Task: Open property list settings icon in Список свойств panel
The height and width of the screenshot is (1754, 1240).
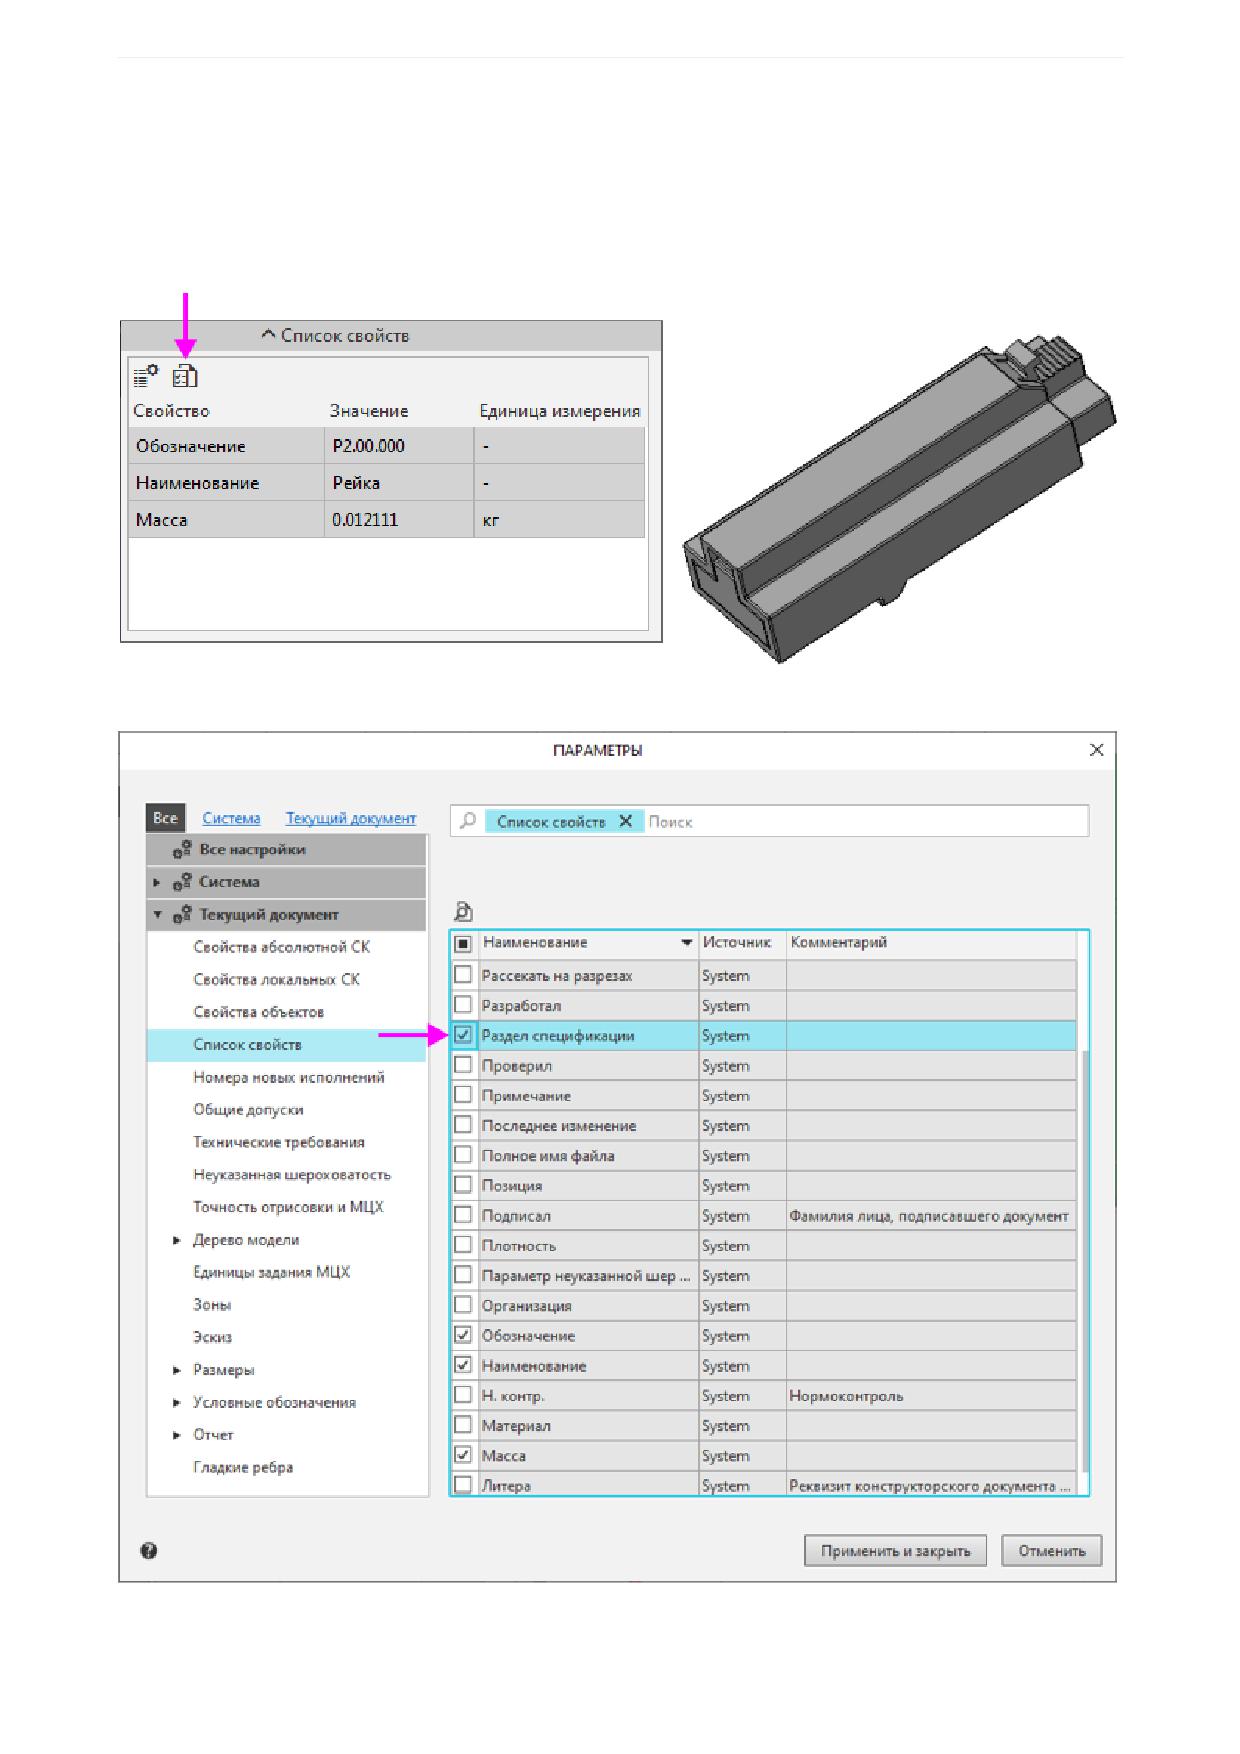Action: point(146,376)
